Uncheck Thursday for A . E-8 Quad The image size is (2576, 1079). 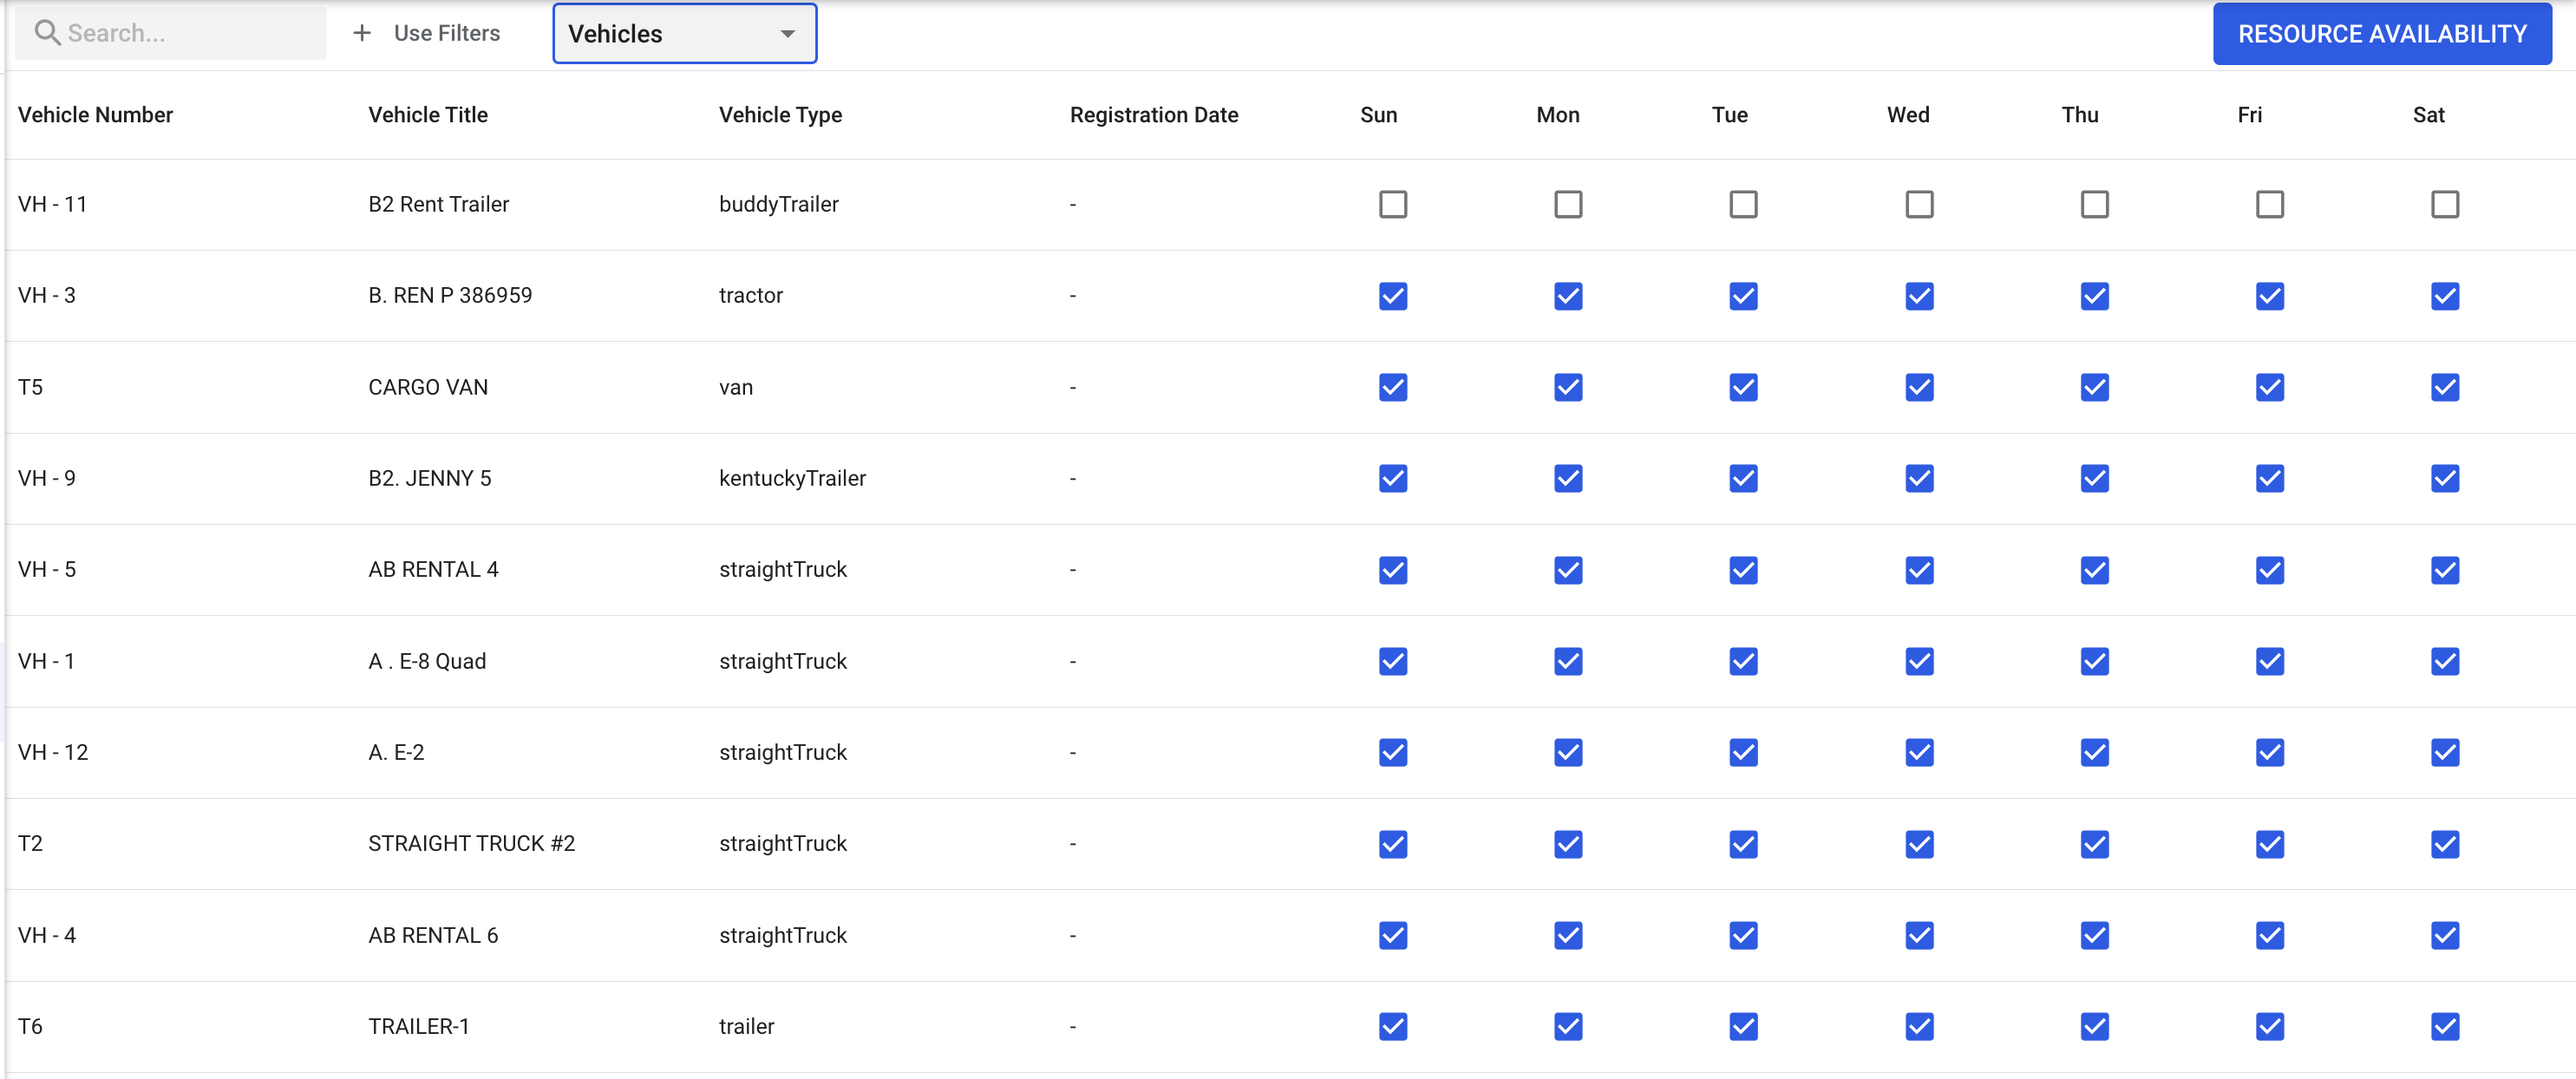point(2094,661)
